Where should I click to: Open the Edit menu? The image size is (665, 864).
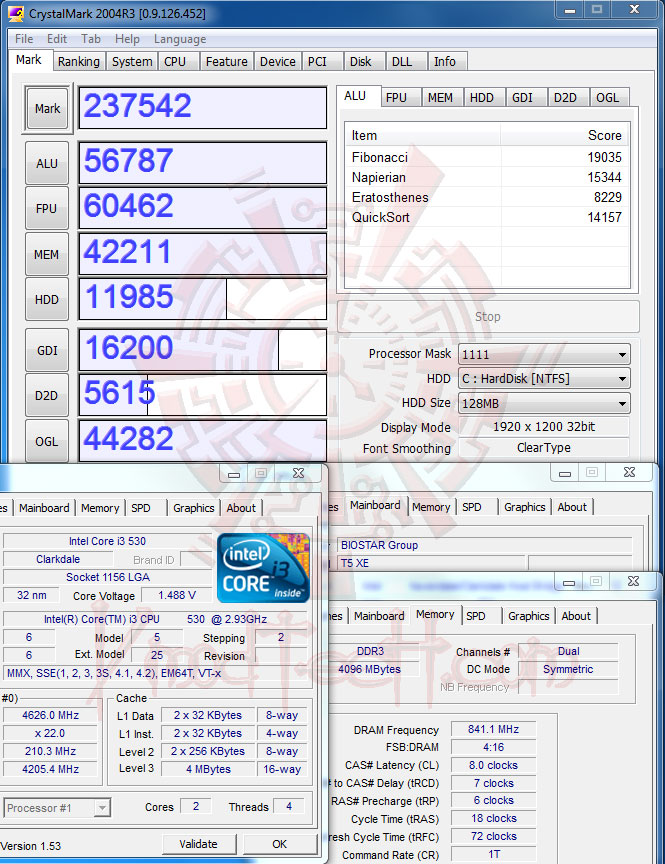[x=57, y=39]
